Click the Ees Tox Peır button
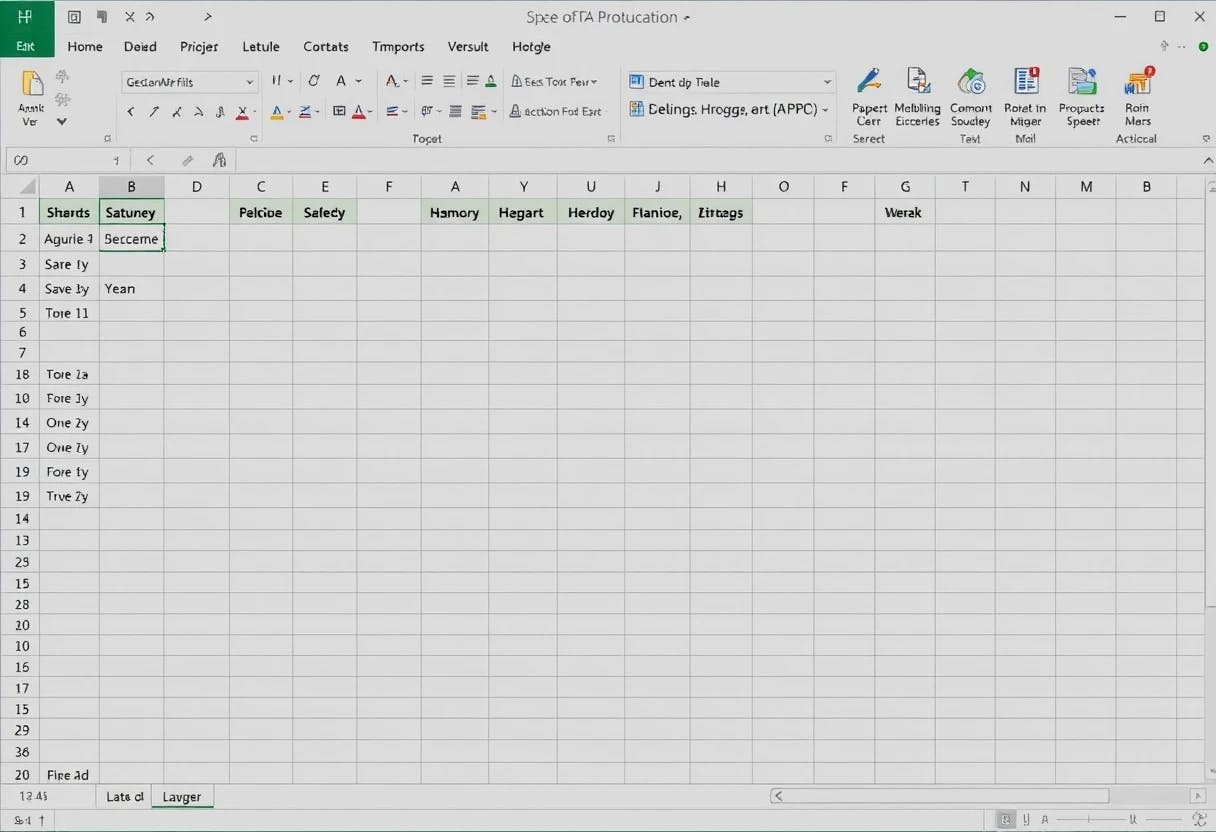The height and width of the screenshot is (832, 1216). (554, 82)
